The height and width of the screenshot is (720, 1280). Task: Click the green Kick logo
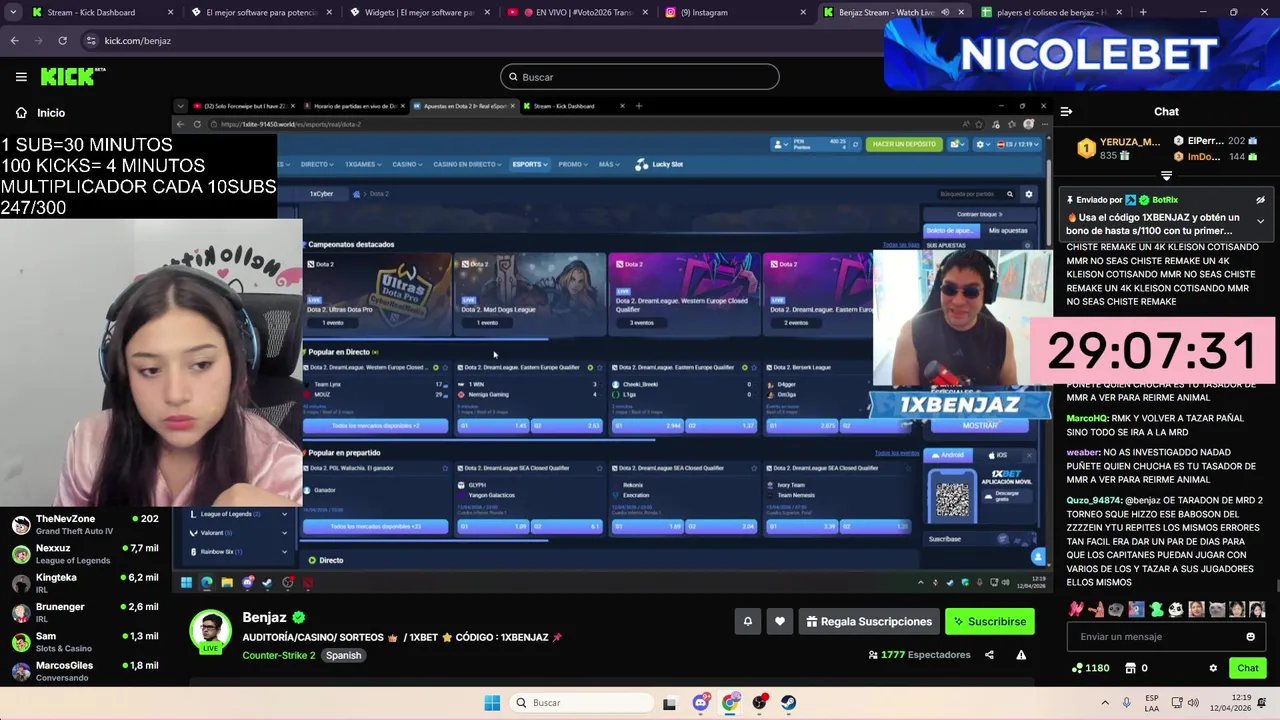click(73, 76)
